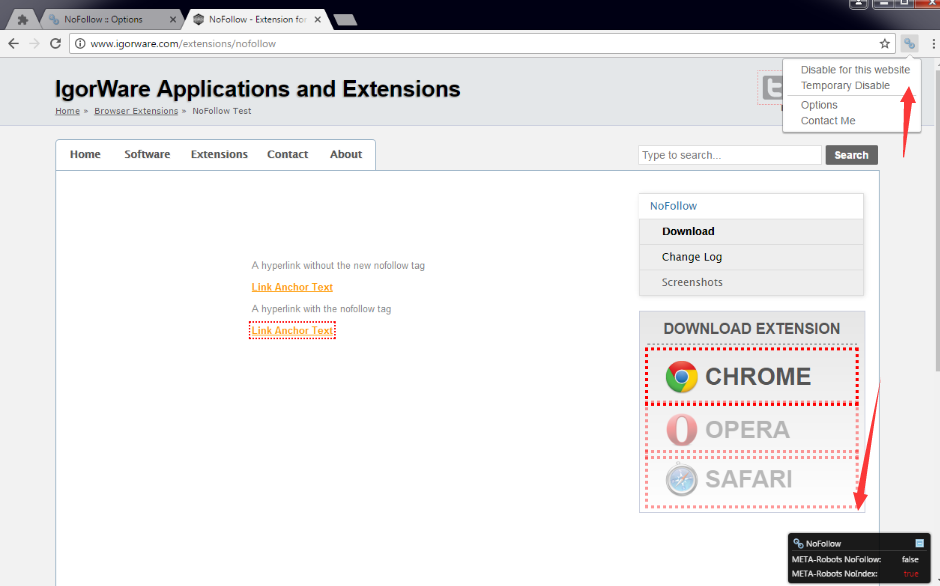
Task: Collapse the NoFollow info panel
Action: [x=920, y=543]
